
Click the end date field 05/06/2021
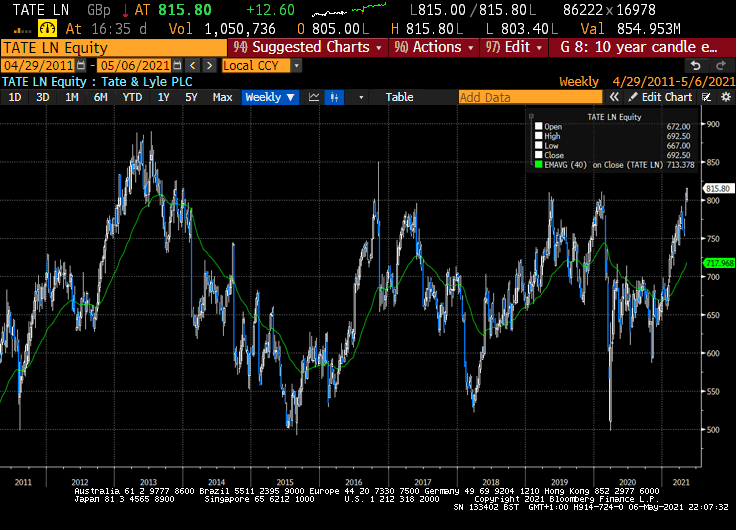click(x=135, y=65)
